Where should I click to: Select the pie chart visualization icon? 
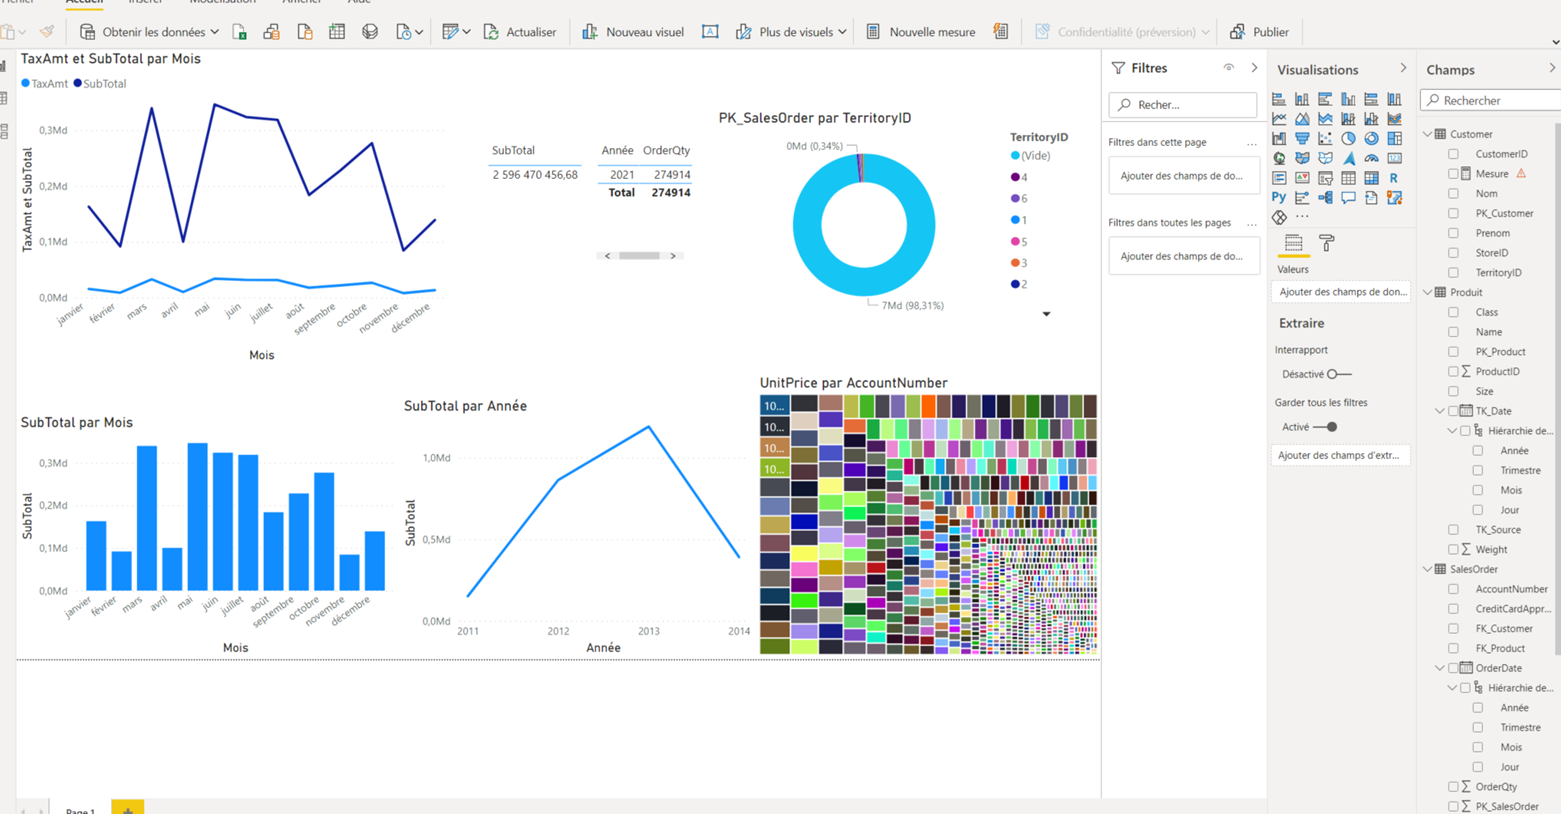tap(1349, 138)
